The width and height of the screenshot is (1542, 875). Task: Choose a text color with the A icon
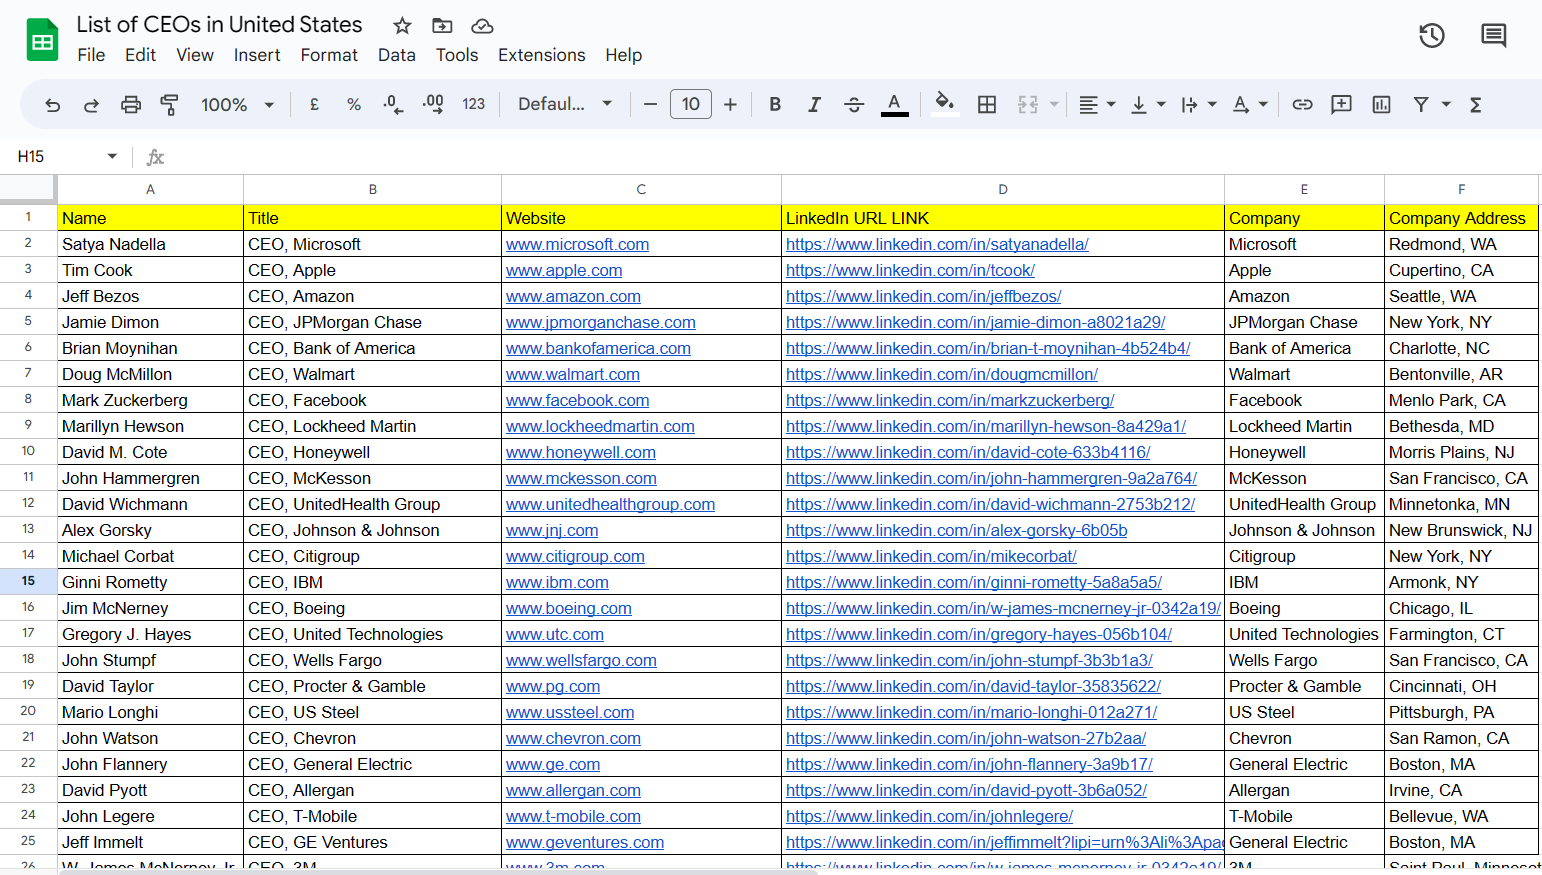tap(894, 104)
